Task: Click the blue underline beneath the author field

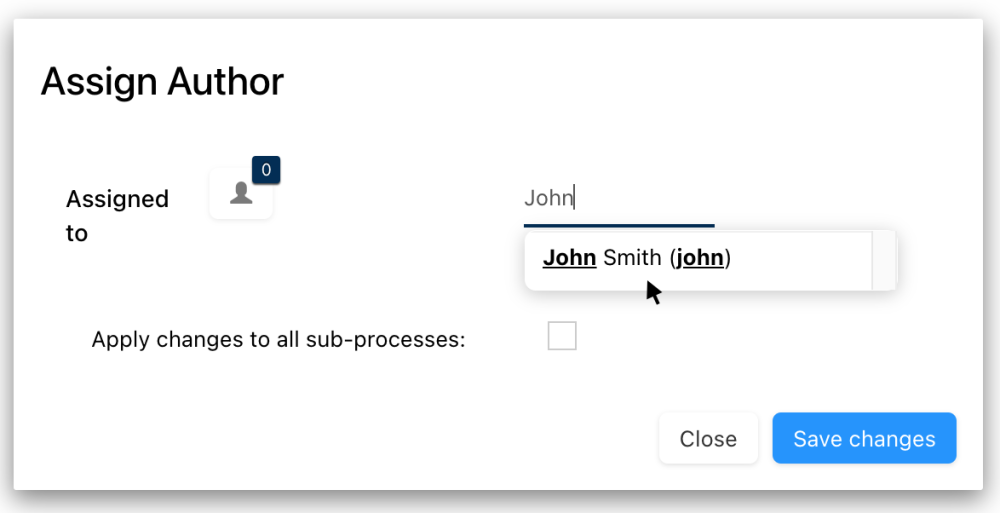Action: point(619,226)
